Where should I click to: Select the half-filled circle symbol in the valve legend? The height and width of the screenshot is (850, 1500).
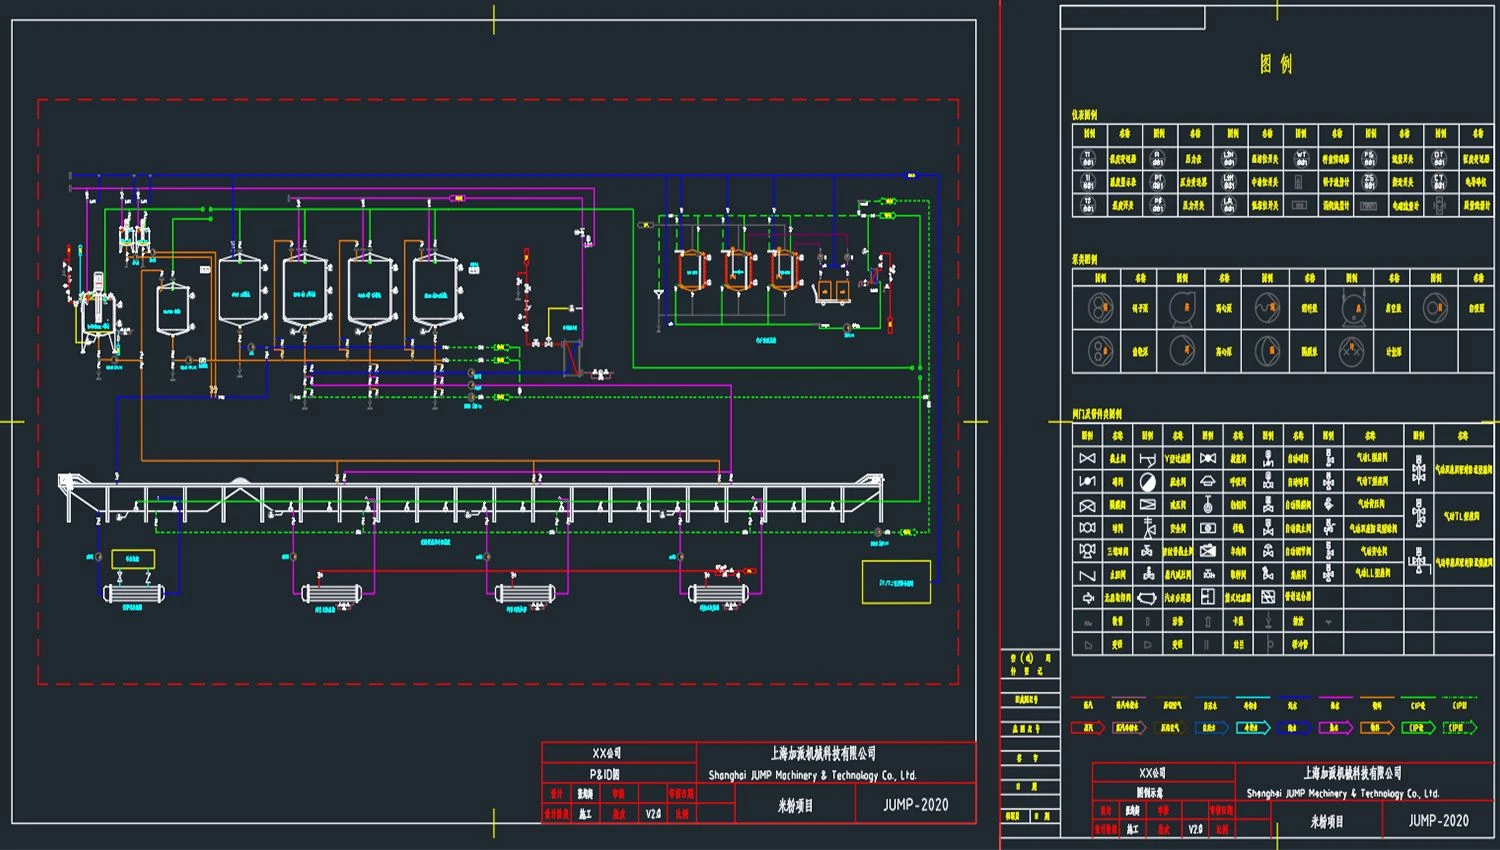point(1148,482)
